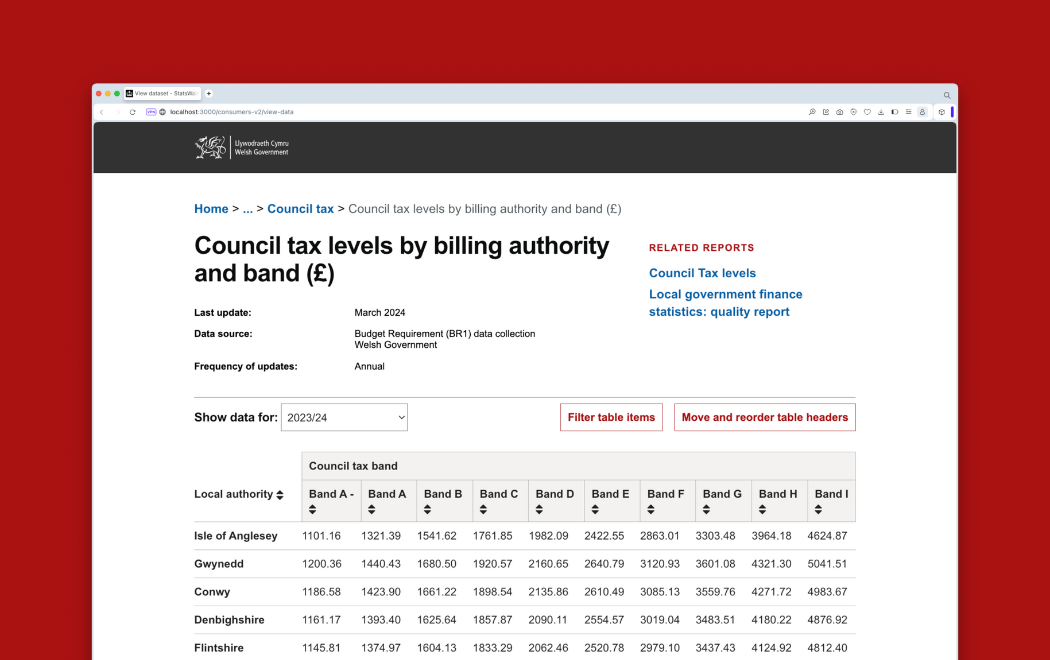Open a new browser tab
Viewport: 1050px width, 660px height.
208,93
